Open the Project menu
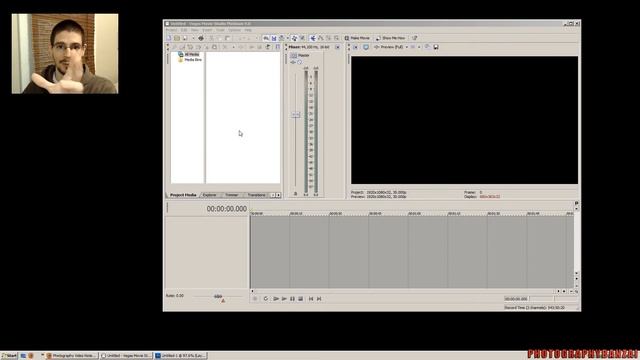Viewport: 640px width, 360px height. coord(171,30)
